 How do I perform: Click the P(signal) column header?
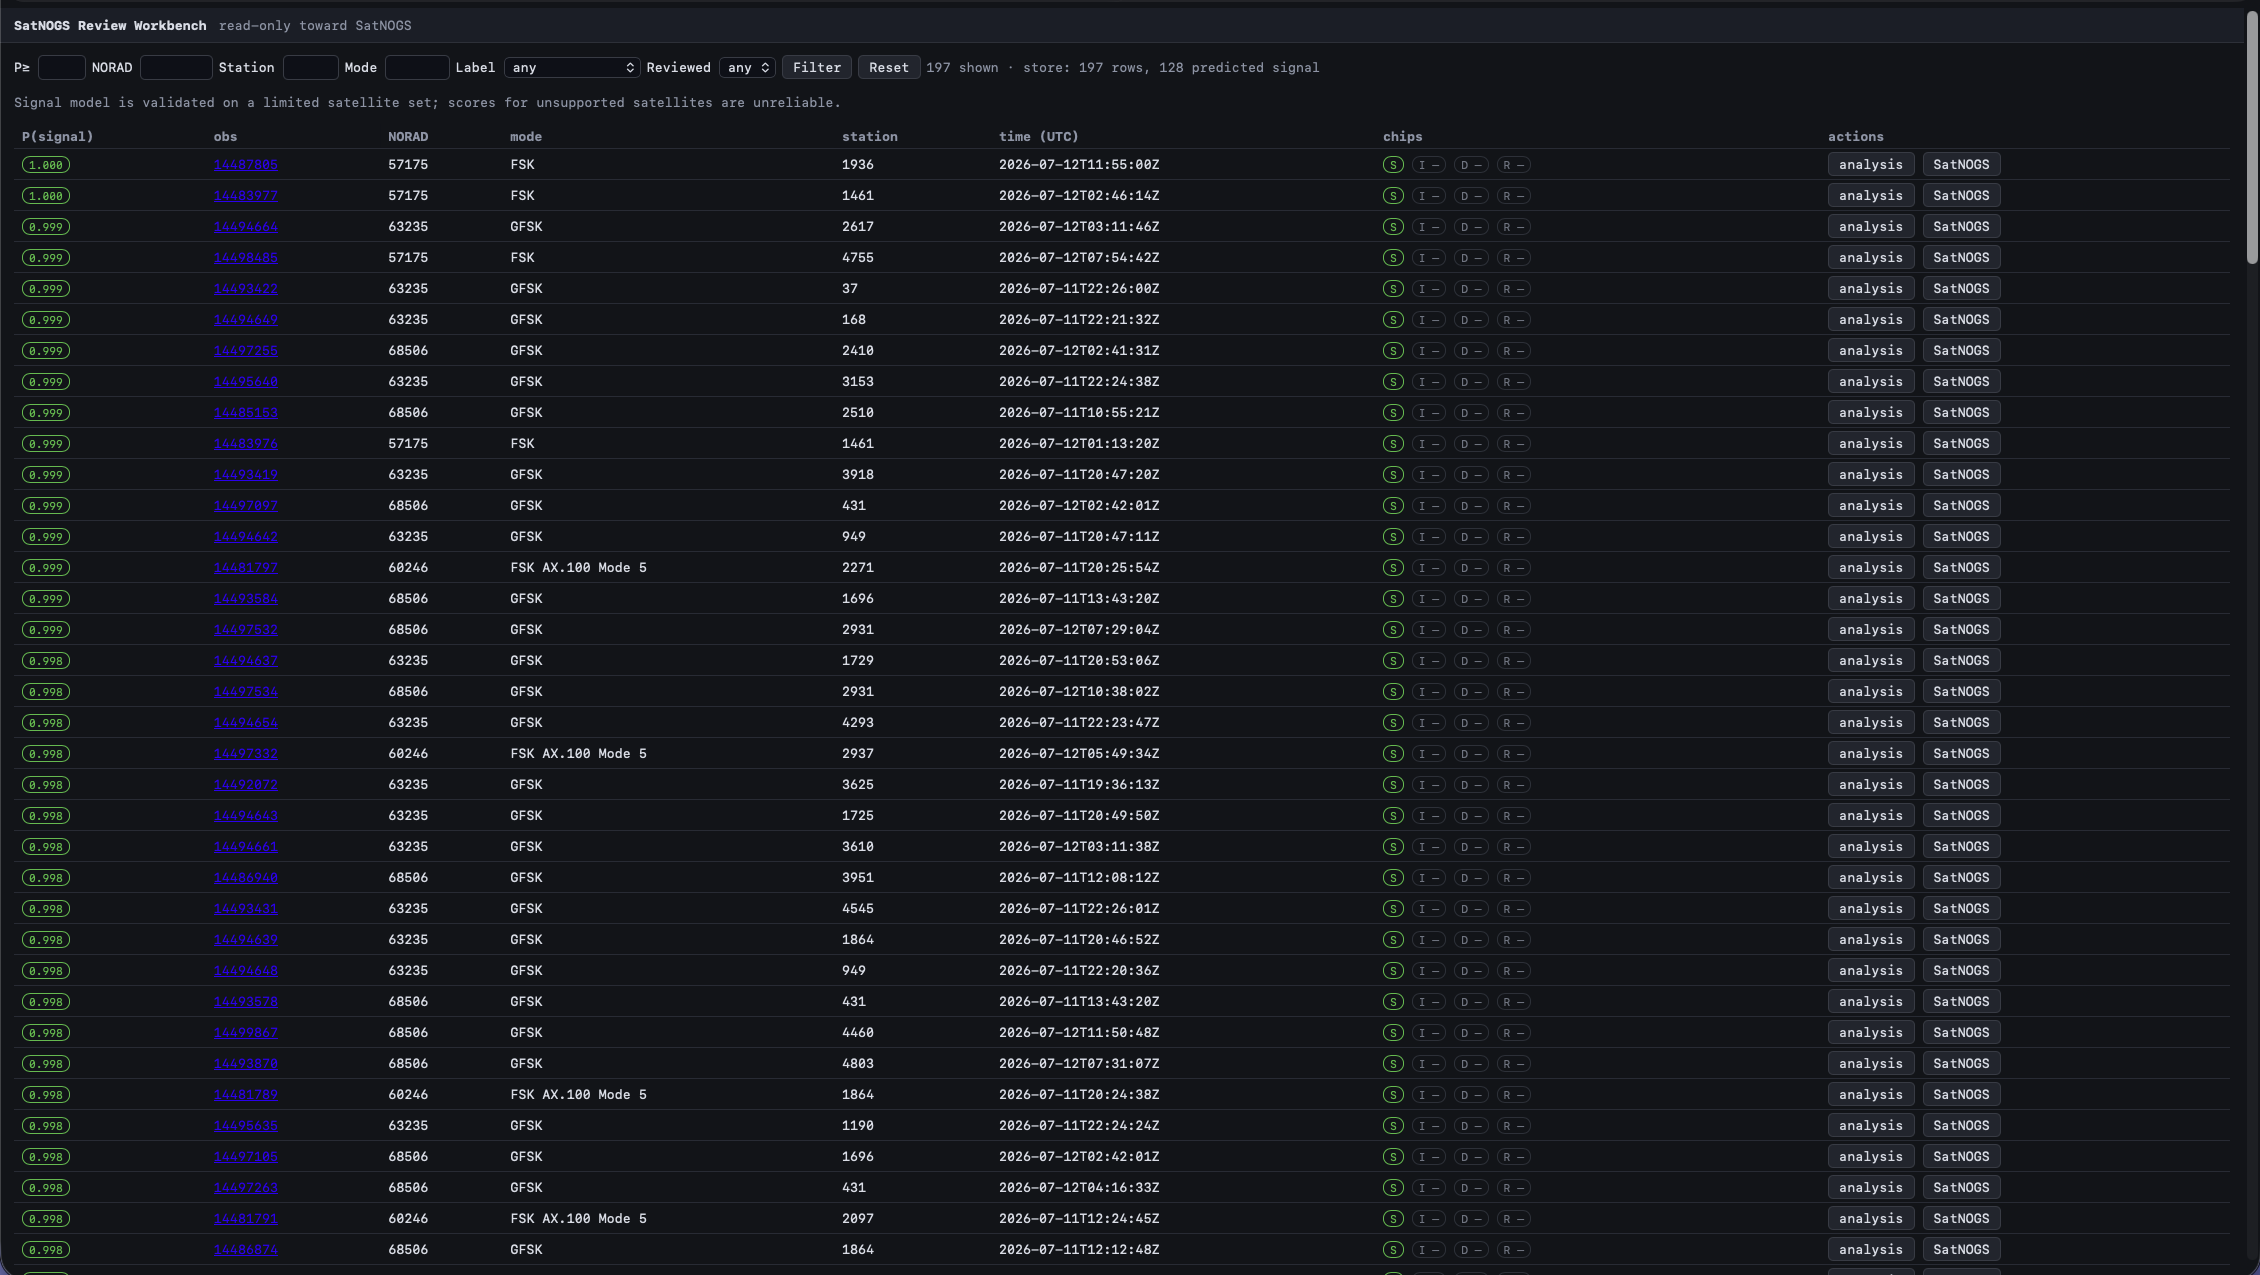point(57,137)
